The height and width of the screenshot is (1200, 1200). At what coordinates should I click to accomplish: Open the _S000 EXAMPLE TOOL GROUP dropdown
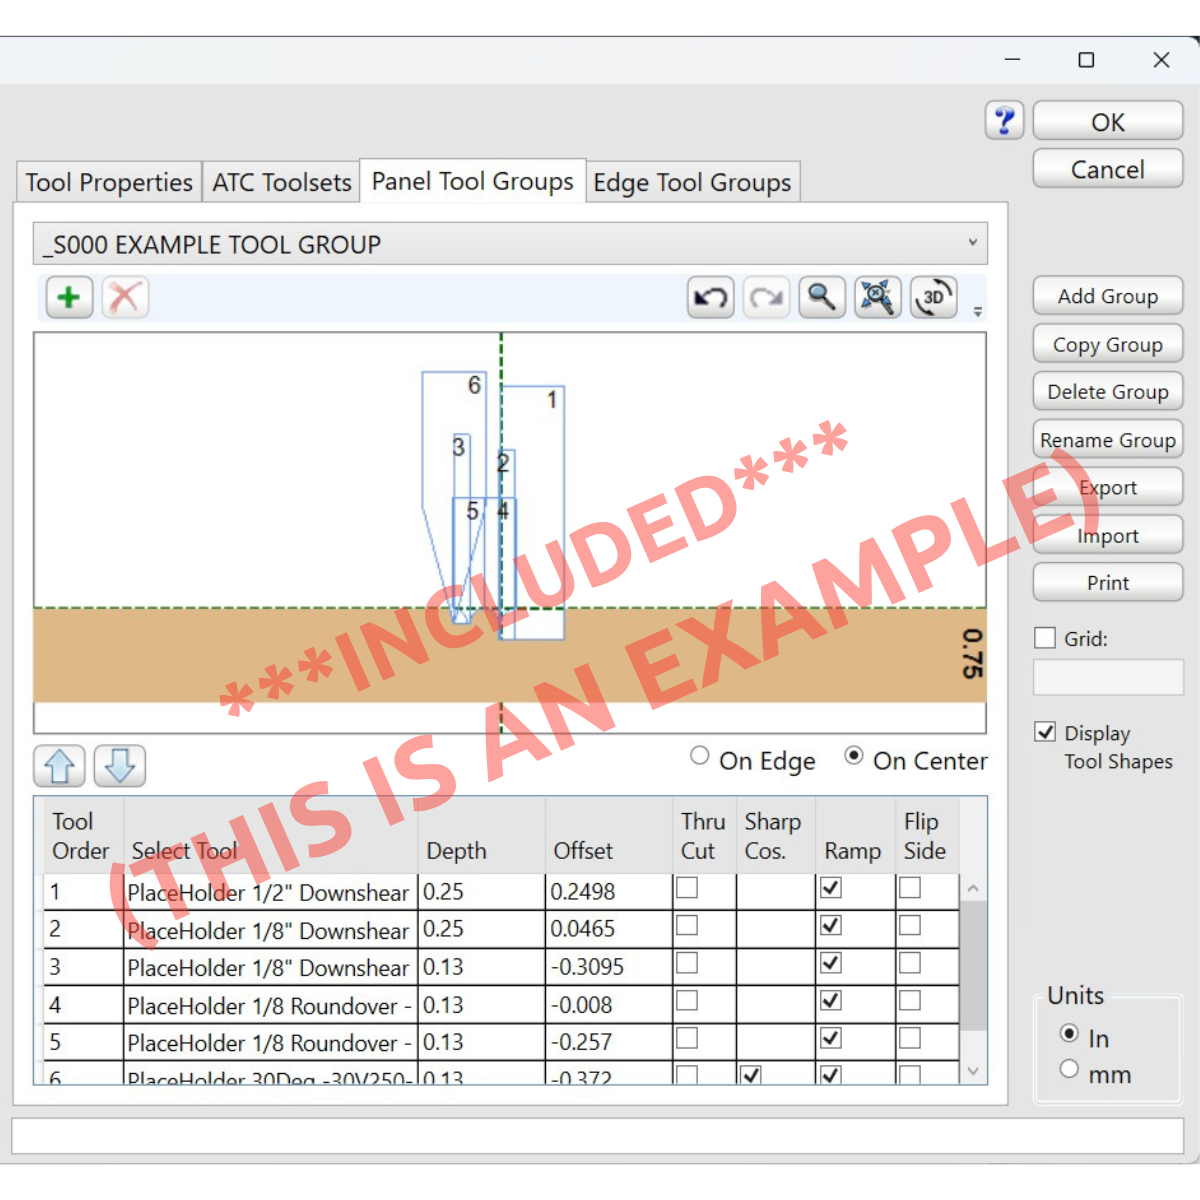click(510, 244)
